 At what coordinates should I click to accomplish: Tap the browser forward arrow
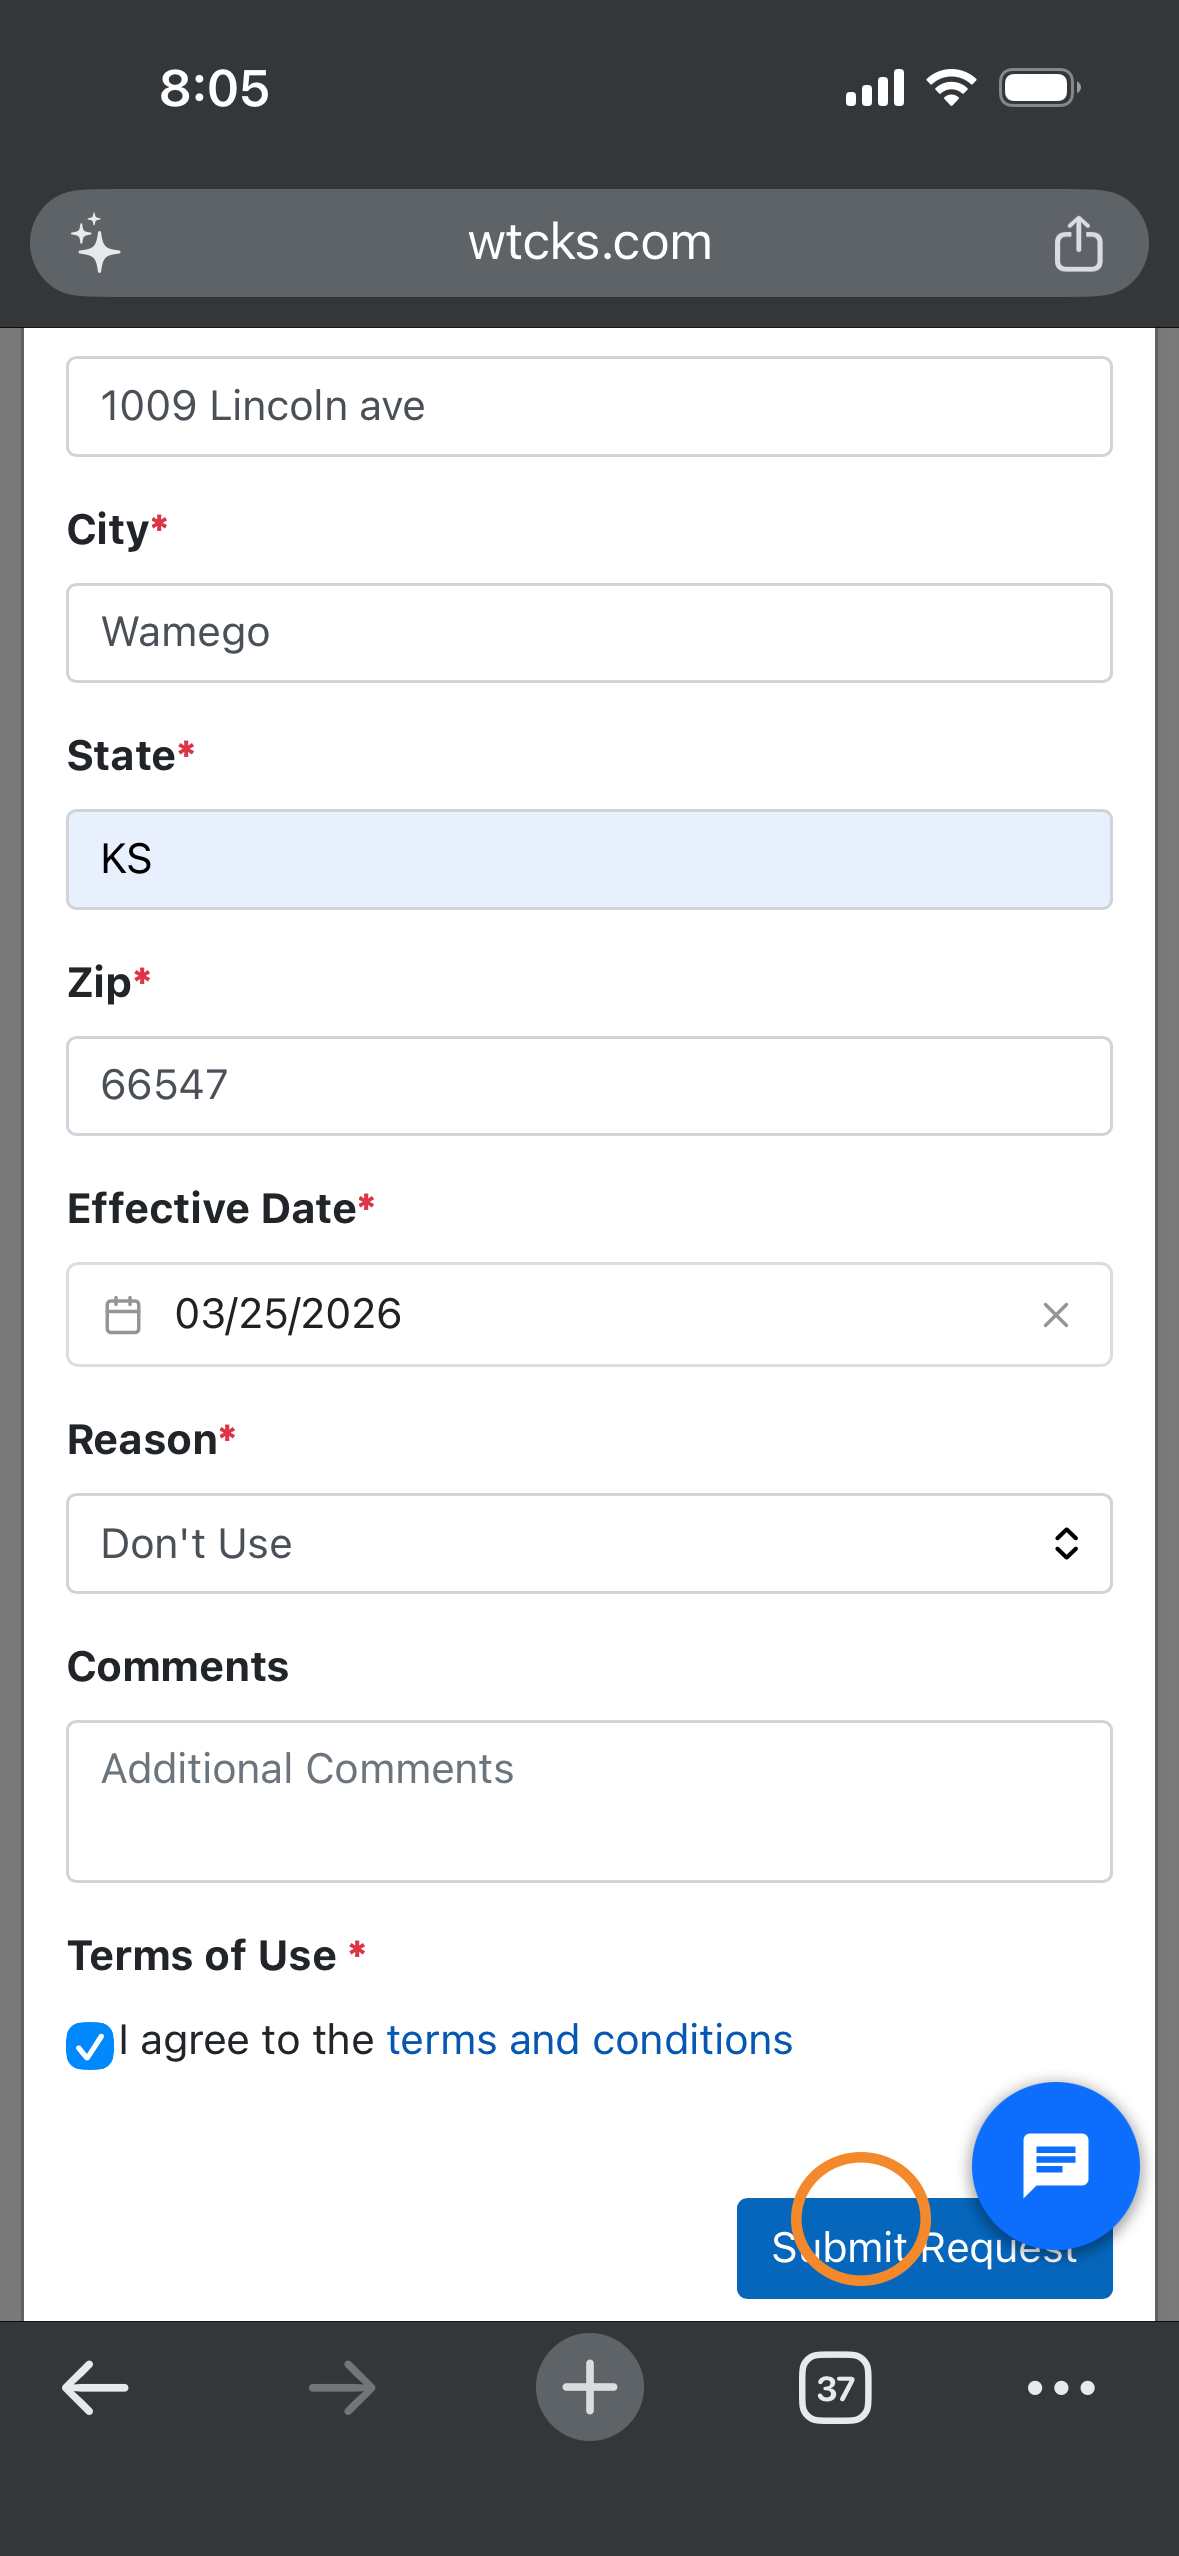pos(342,2388)
